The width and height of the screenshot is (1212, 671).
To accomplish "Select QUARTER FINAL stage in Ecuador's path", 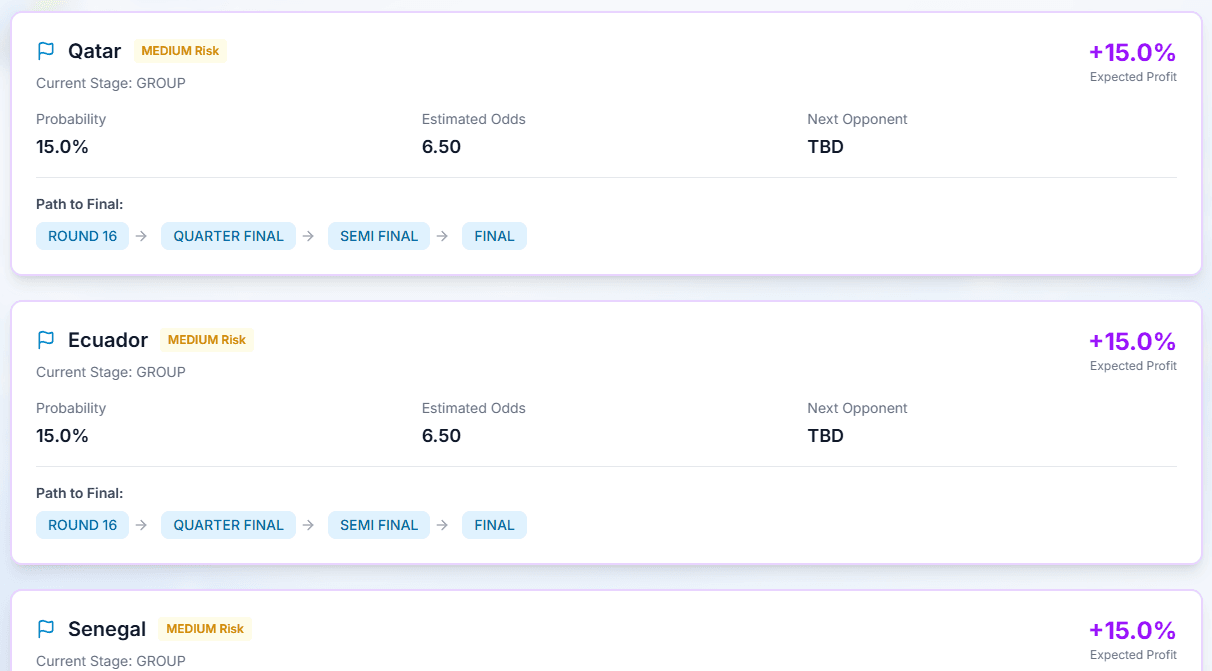I will pos(228,525).
